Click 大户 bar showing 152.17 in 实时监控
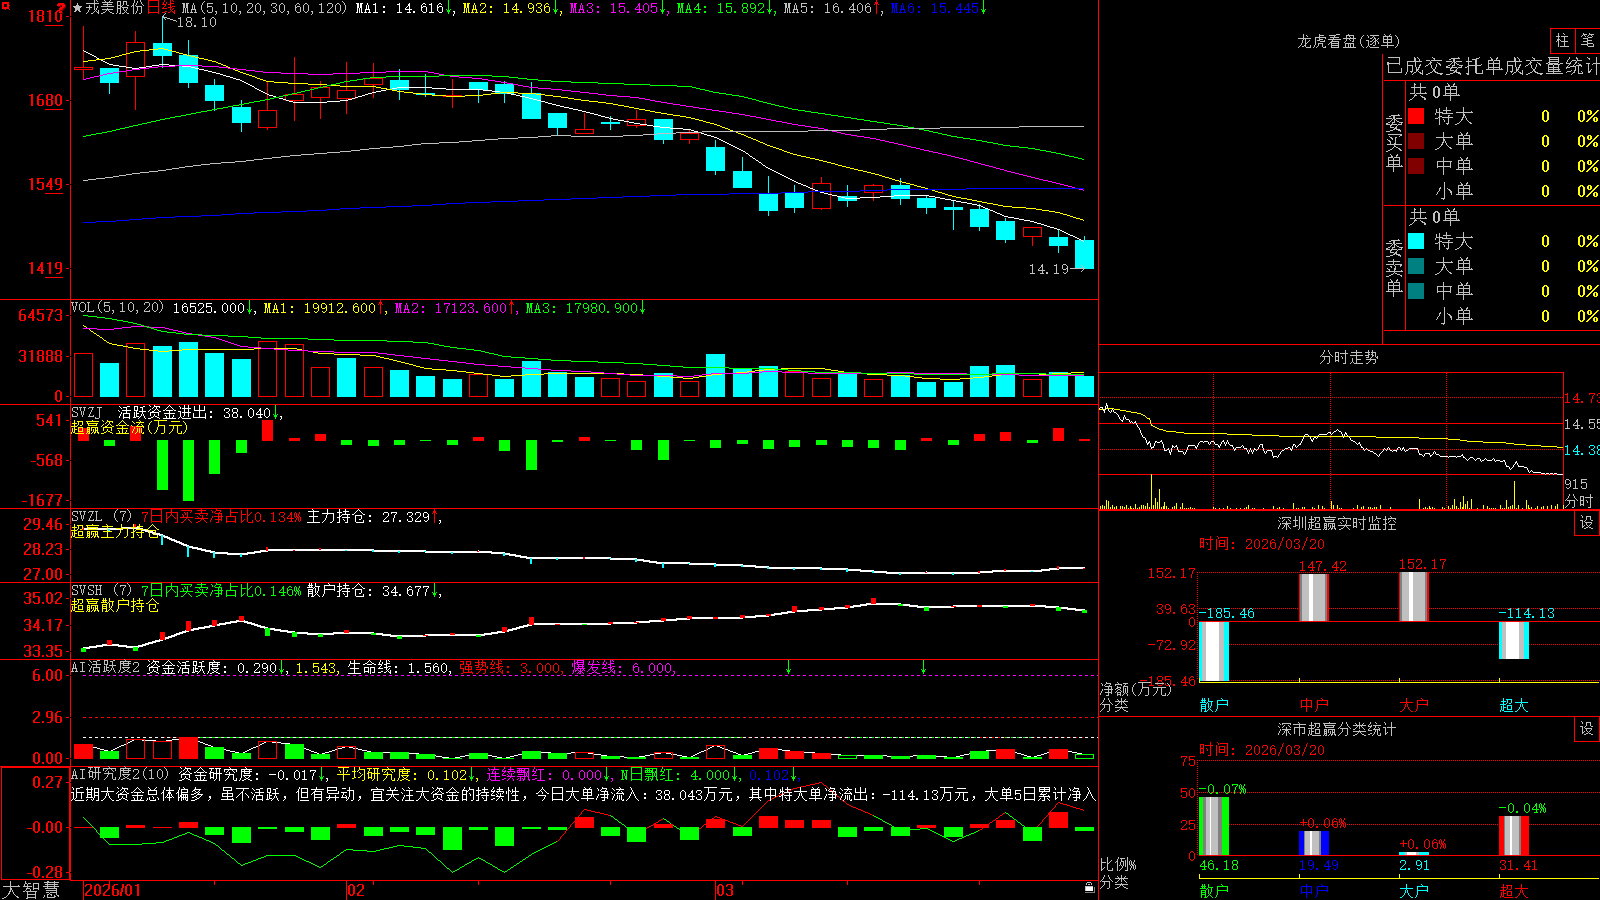The image size is (1600, 900). 1414,597
